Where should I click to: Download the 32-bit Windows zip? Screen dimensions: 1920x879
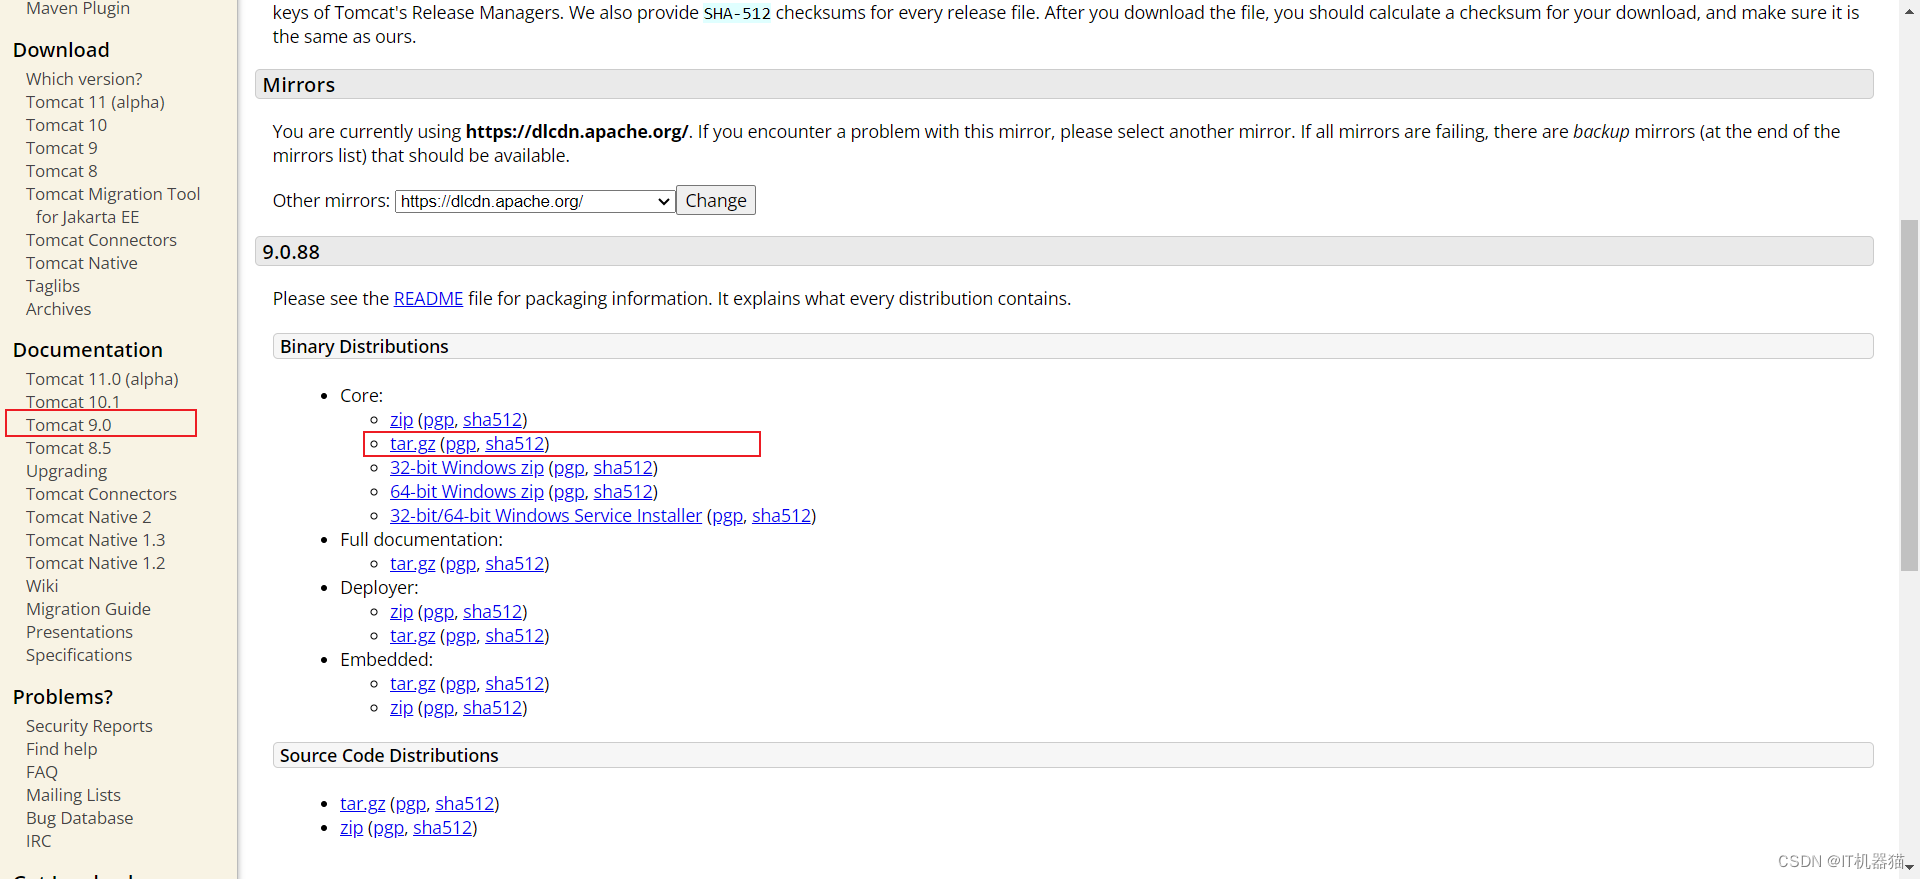click(467, 467)
